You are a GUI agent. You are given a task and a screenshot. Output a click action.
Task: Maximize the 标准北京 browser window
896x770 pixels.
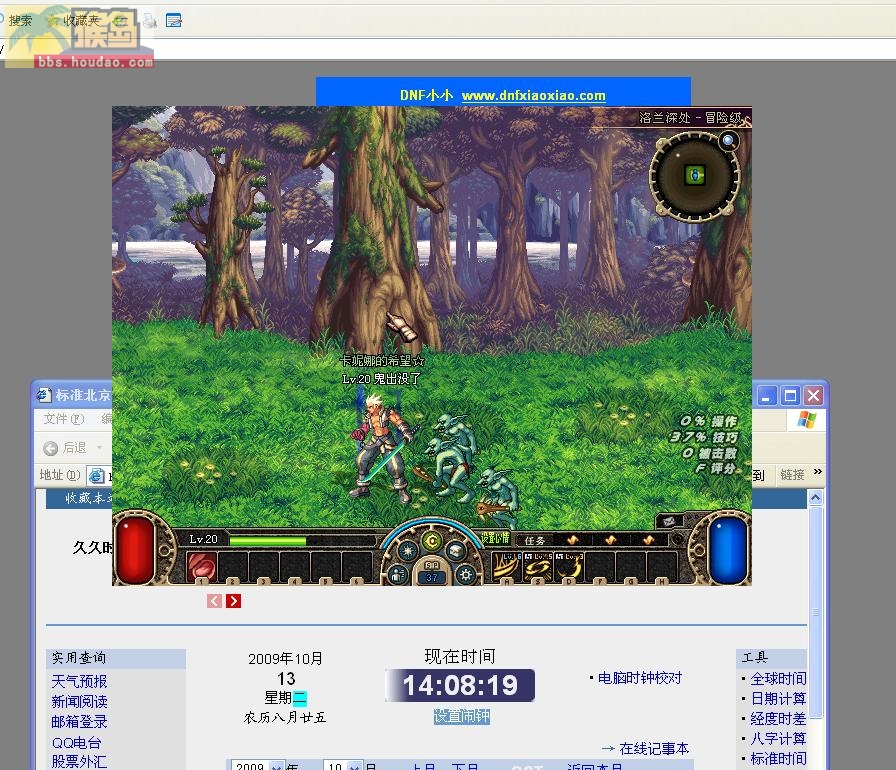tap(790, 395)
